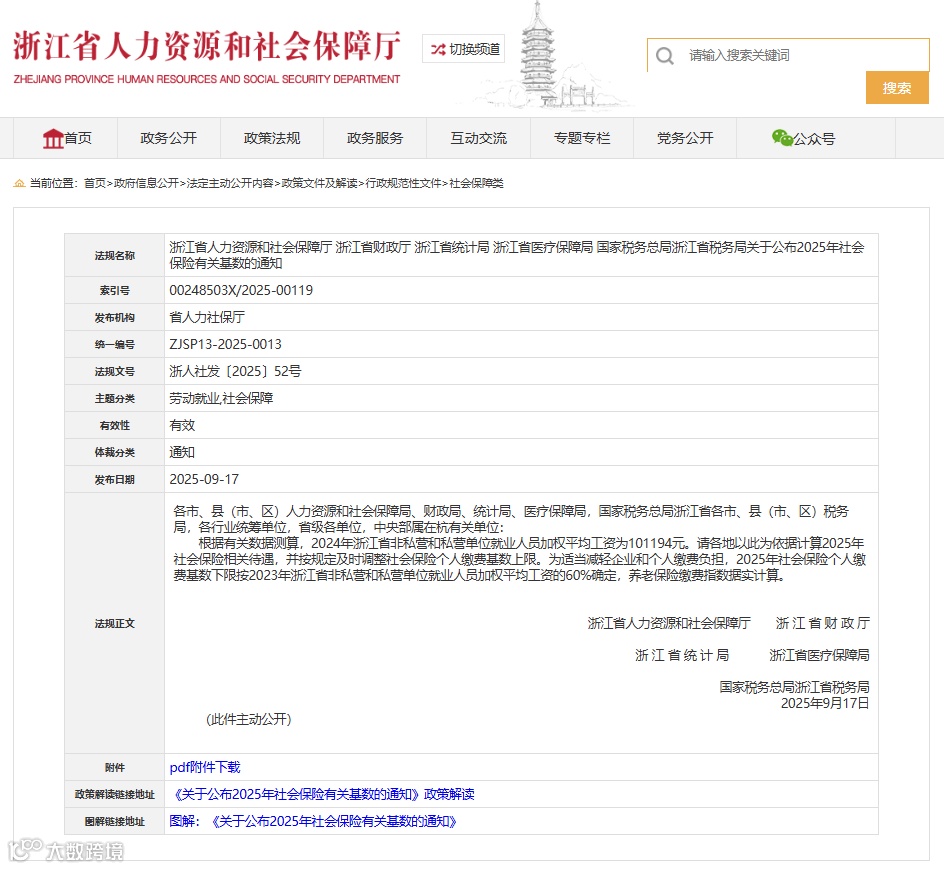Click the 切换频道 button
The image size is (944, 869).
click(464, 49)
